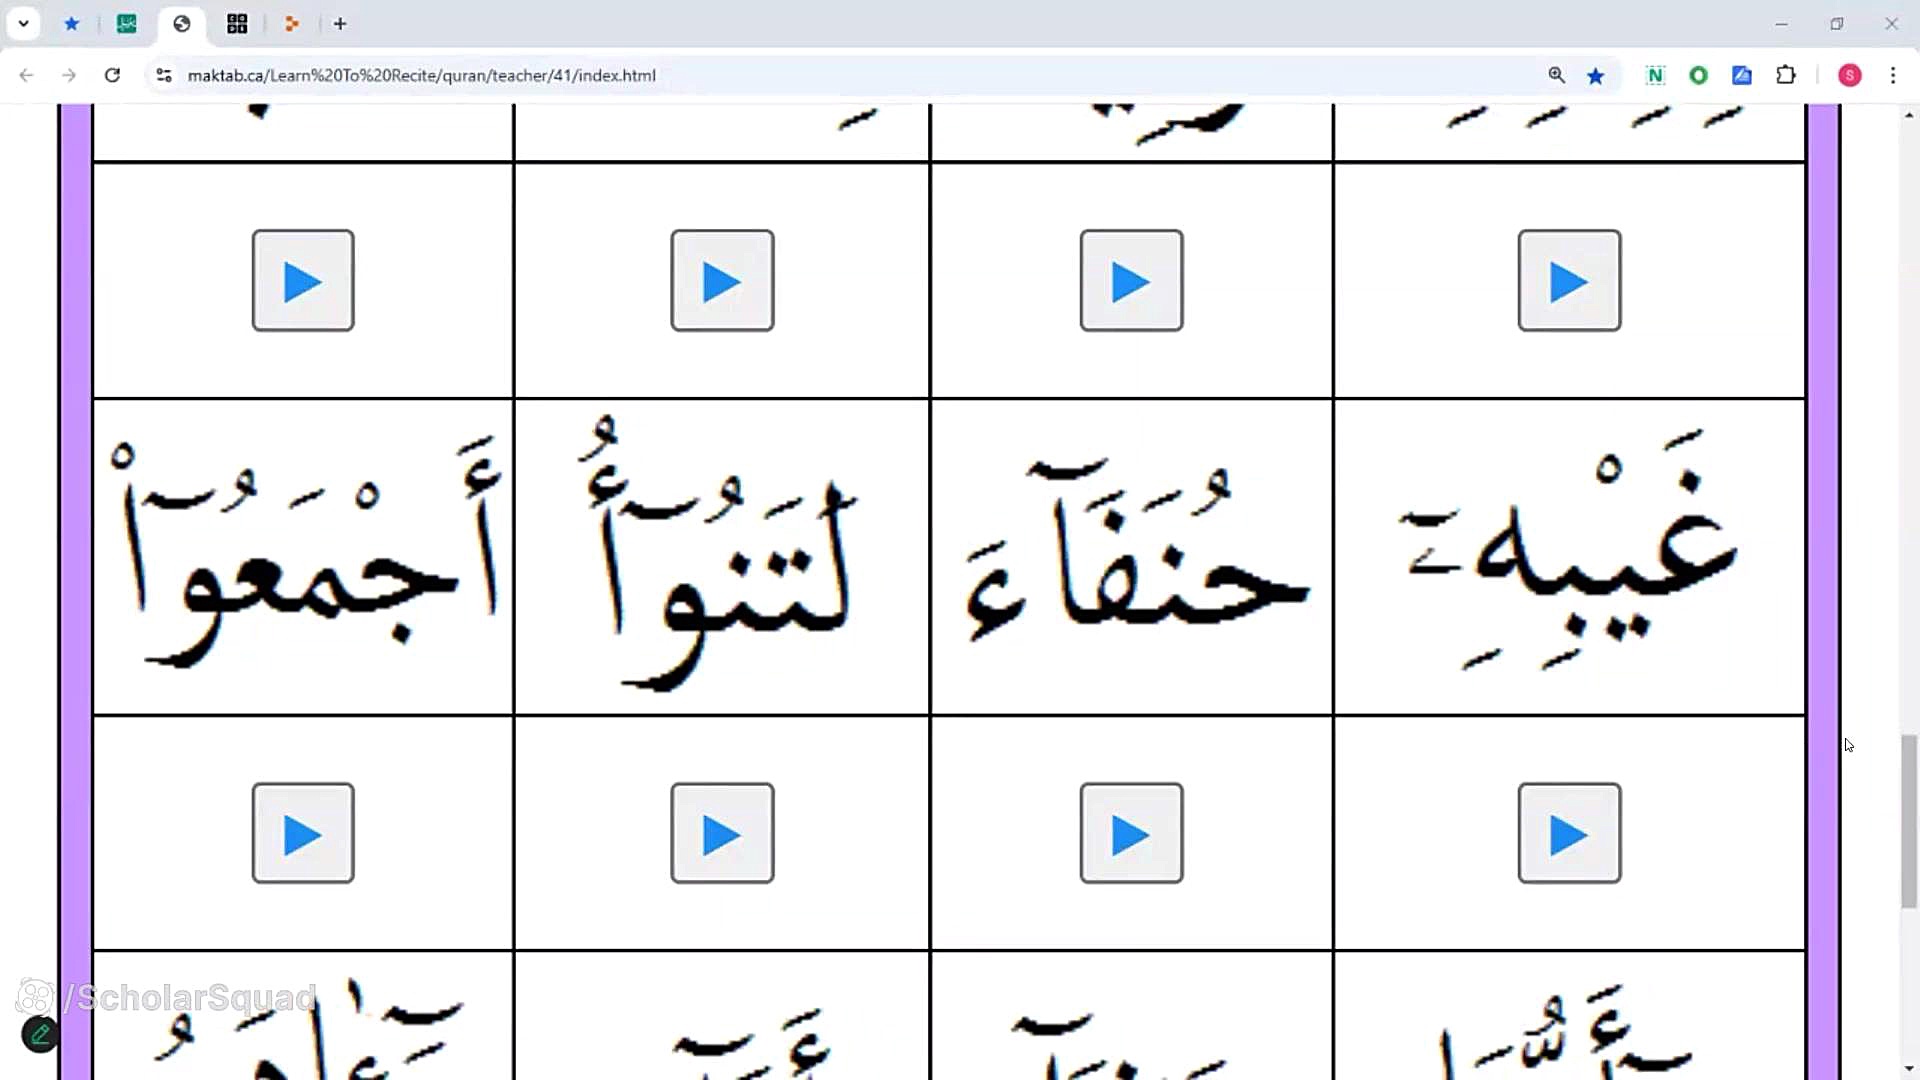View site information icon beside URL
The height and width of the screenshot is (1080, 1920).
164,75
